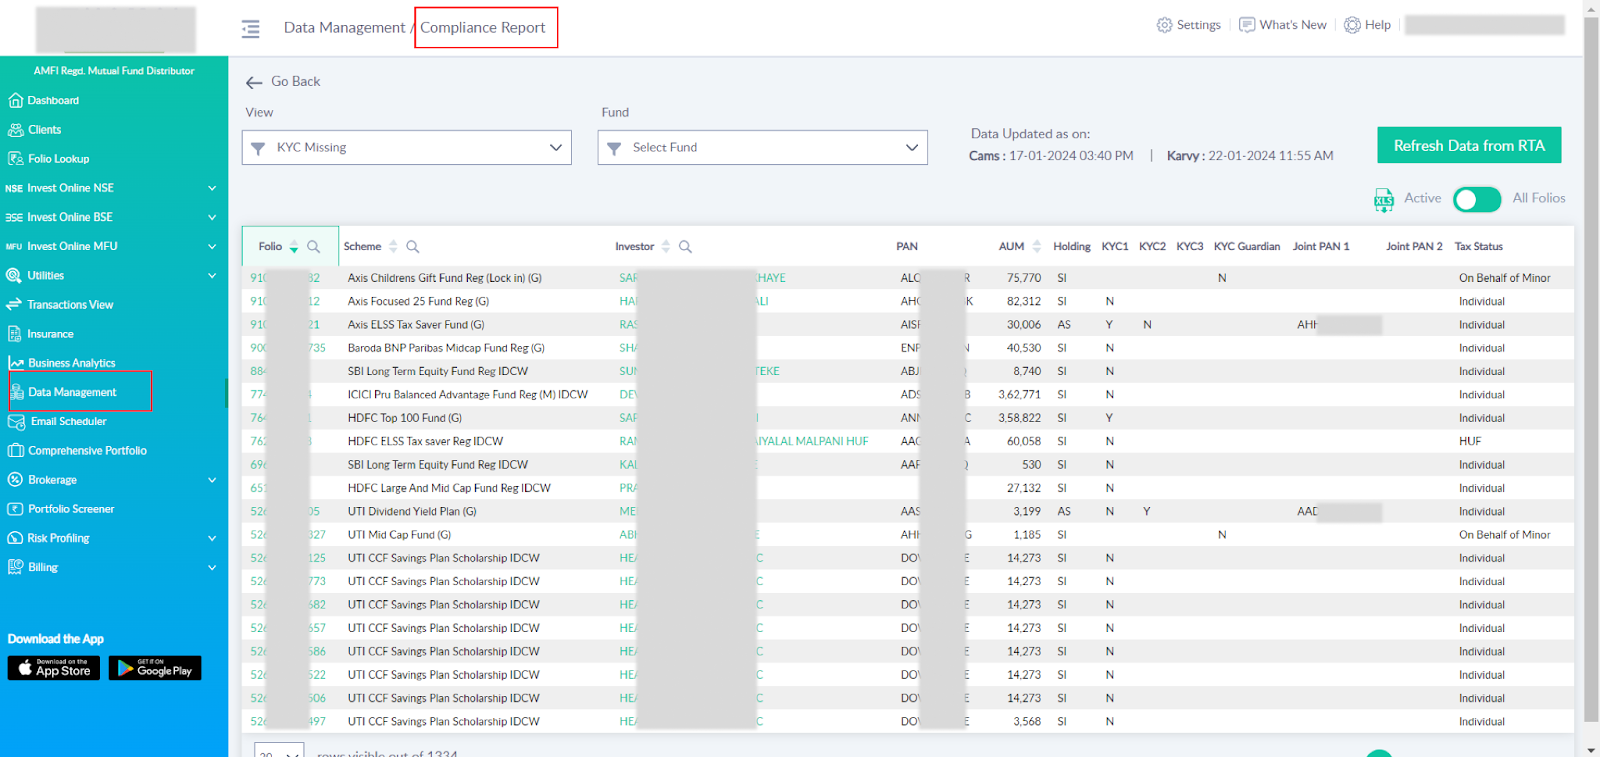The width and height of the screenshot is (1600, 757).
Task: Click the Folio column search icon
Action: 314,247
